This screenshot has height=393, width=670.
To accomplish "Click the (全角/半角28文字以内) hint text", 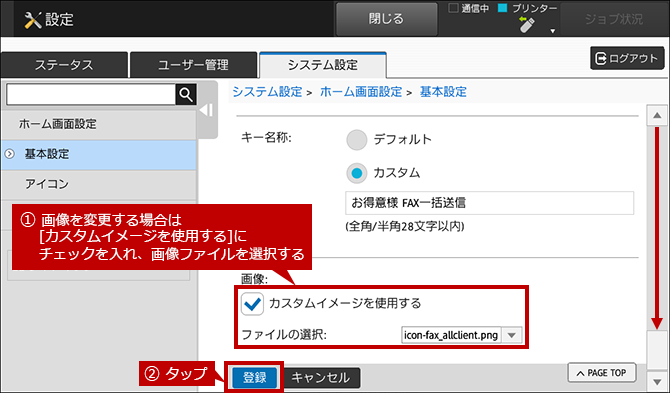I will click(x=405, y=226).
